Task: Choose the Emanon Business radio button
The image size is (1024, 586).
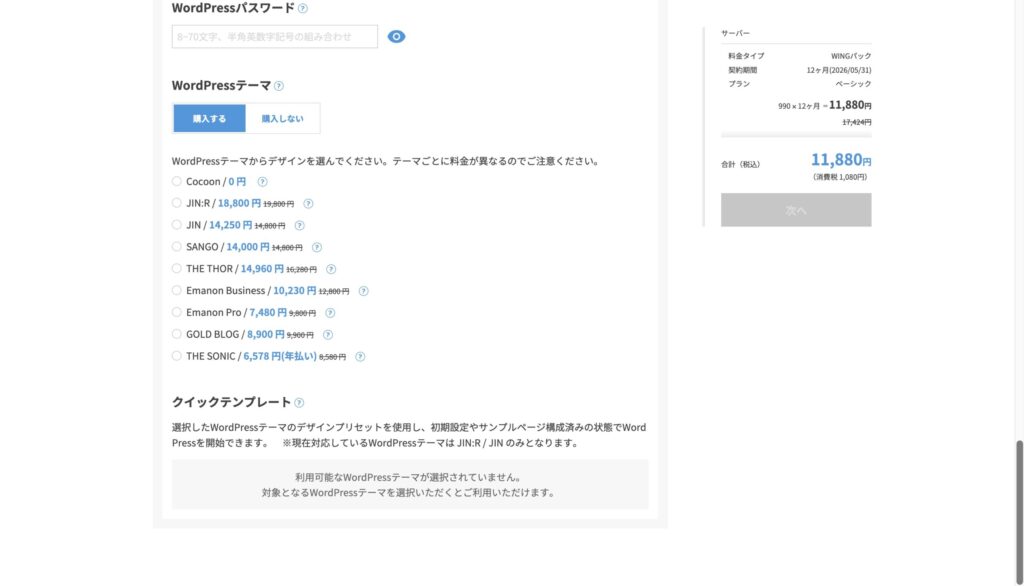Action: coord(176,290)
